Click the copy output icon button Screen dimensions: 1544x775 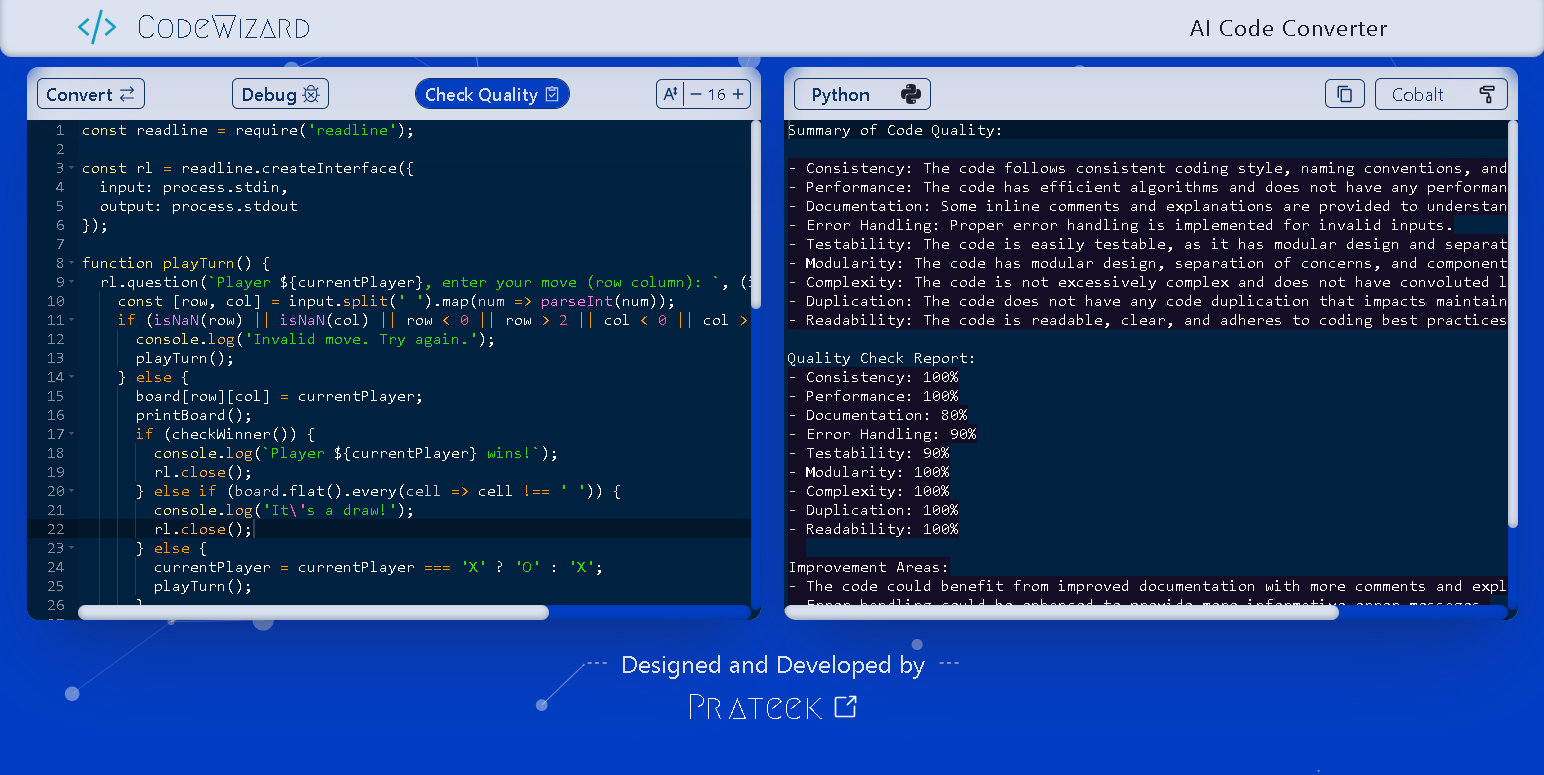1344,94
